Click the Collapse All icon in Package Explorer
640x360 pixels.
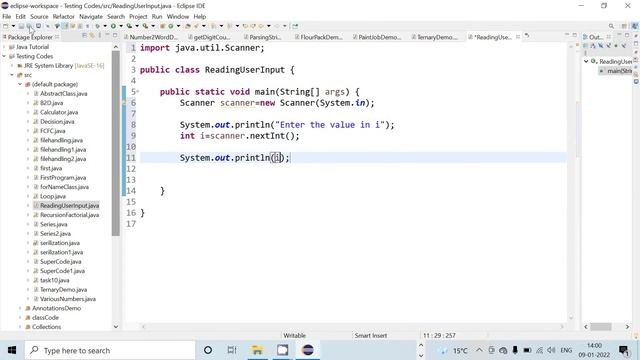[x=84, y=36]
